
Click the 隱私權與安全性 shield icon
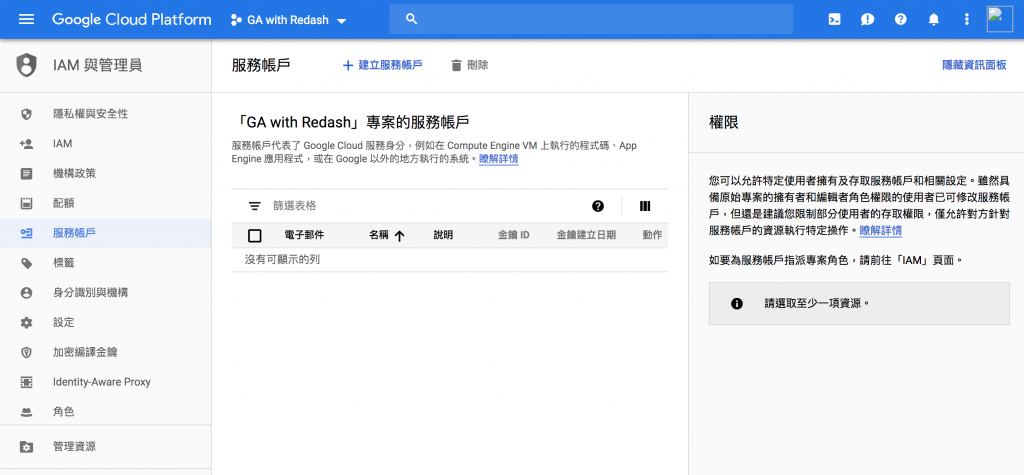pyautogui.click(x=26, y=114)
